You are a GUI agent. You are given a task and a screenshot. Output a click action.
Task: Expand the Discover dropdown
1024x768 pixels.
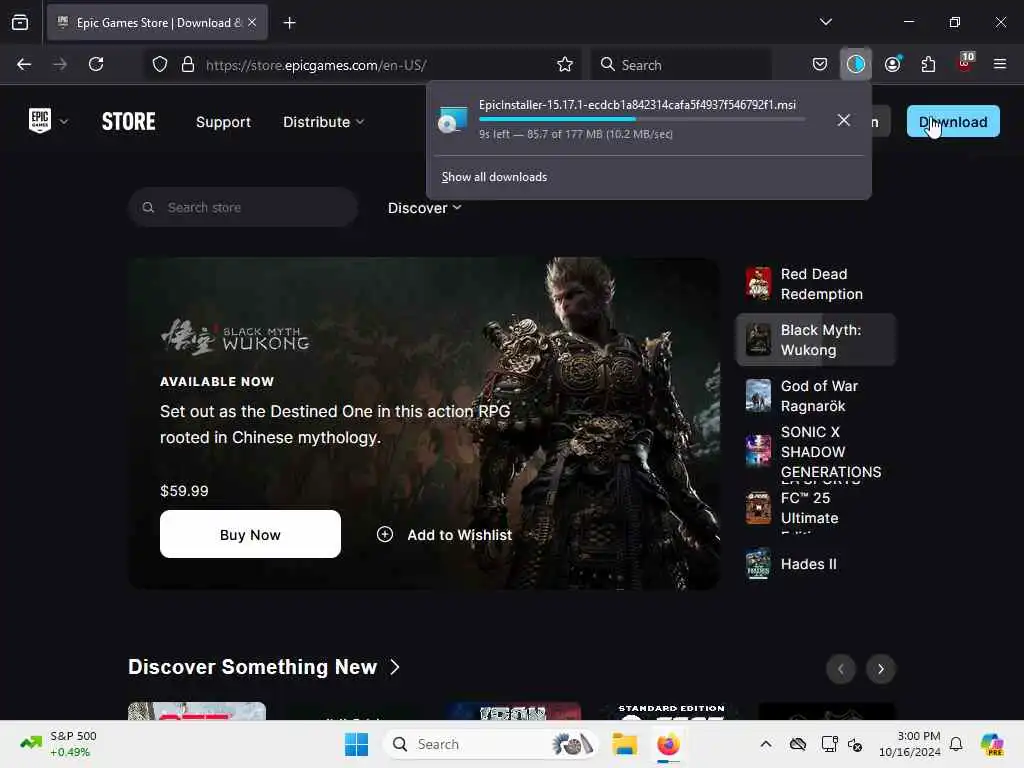424,208
